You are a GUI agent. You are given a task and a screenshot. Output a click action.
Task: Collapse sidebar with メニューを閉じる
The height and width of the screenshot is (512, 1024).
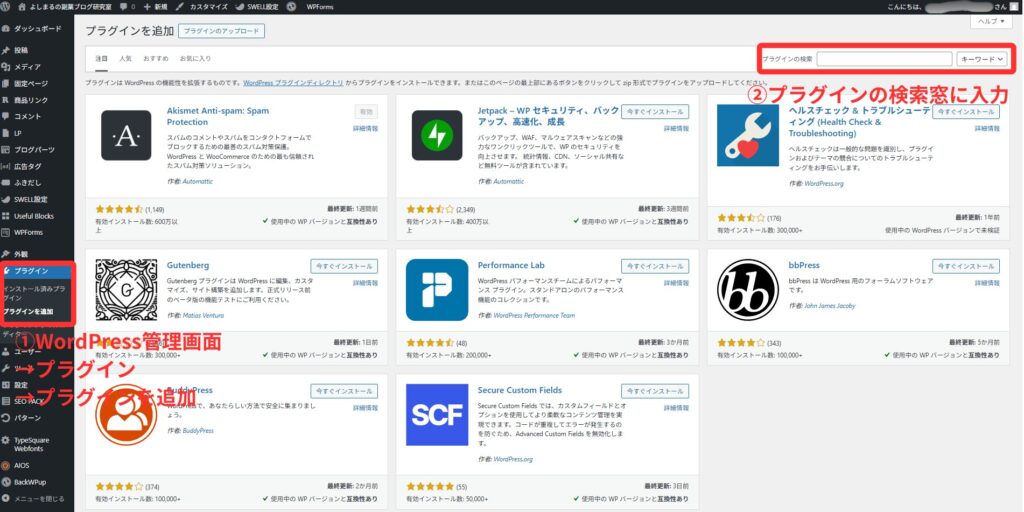[x=38, y=498]
